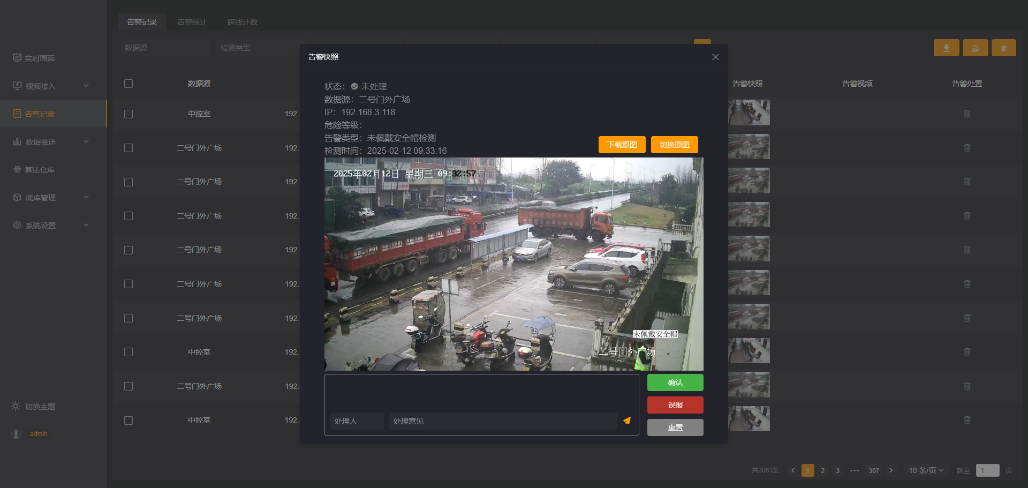Click the 视频接入 monitor icon
The width and height of the screenshot is (1028, 488).
(17, 85)
